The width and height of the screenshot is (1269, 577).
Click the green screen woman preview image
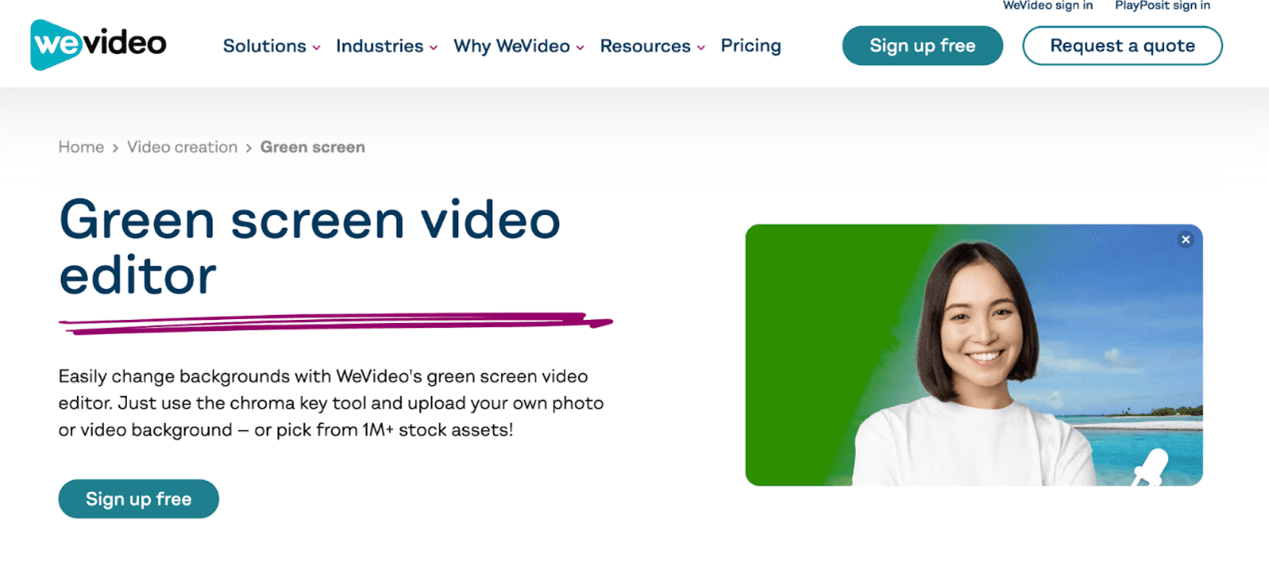(974, 355)
